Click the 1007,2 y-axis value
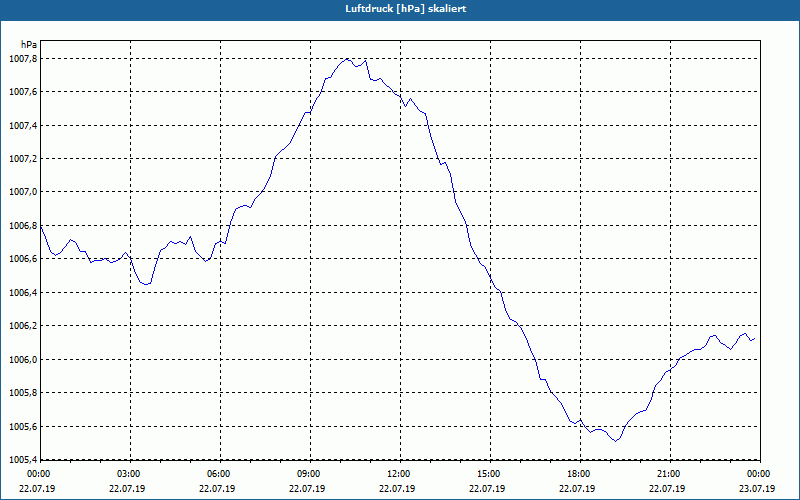 pos(23,159)
